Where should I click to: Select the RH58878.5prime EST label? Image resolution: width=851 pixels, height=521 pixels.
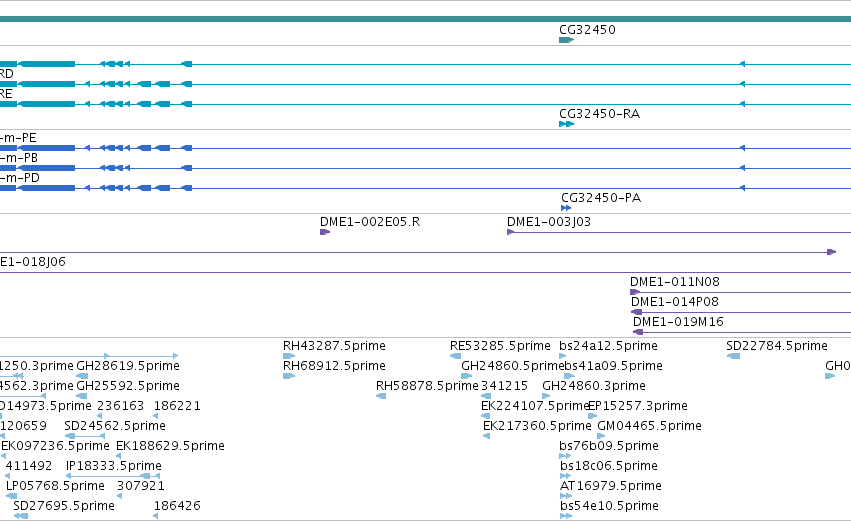[427, 386]
